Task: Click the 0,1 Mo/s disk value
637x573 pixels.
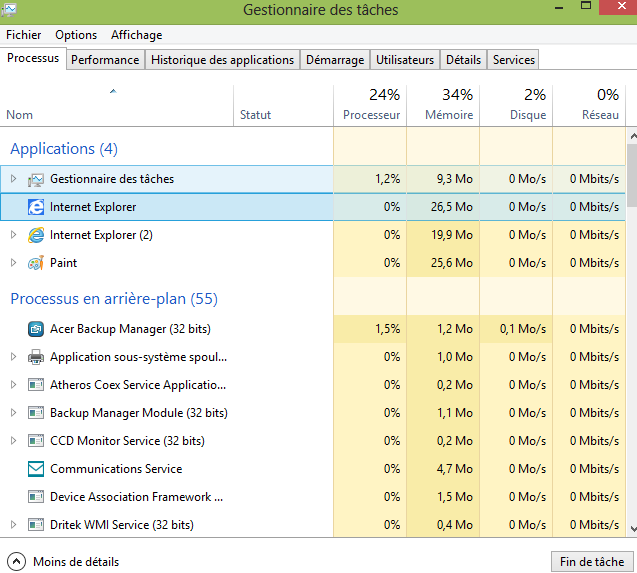Action: (523, 329)
